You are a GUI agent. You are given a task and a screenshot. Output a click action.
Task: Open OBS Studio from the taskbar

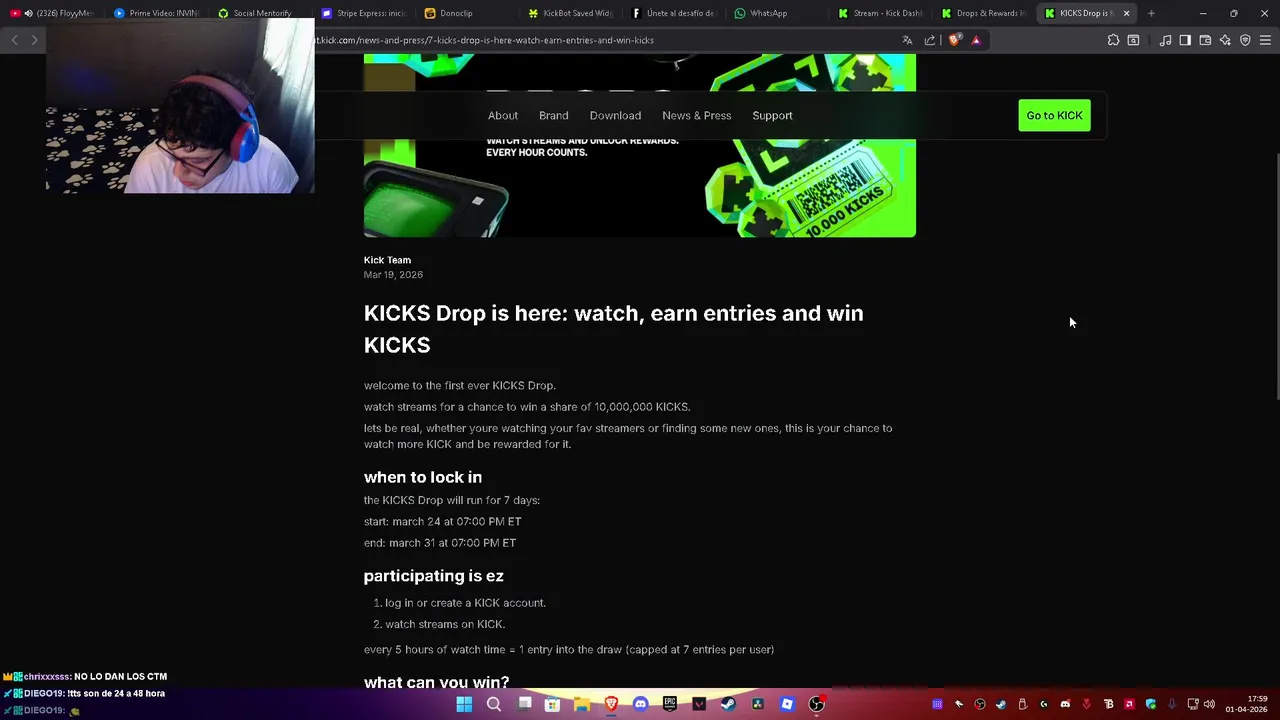pos(816,704)
